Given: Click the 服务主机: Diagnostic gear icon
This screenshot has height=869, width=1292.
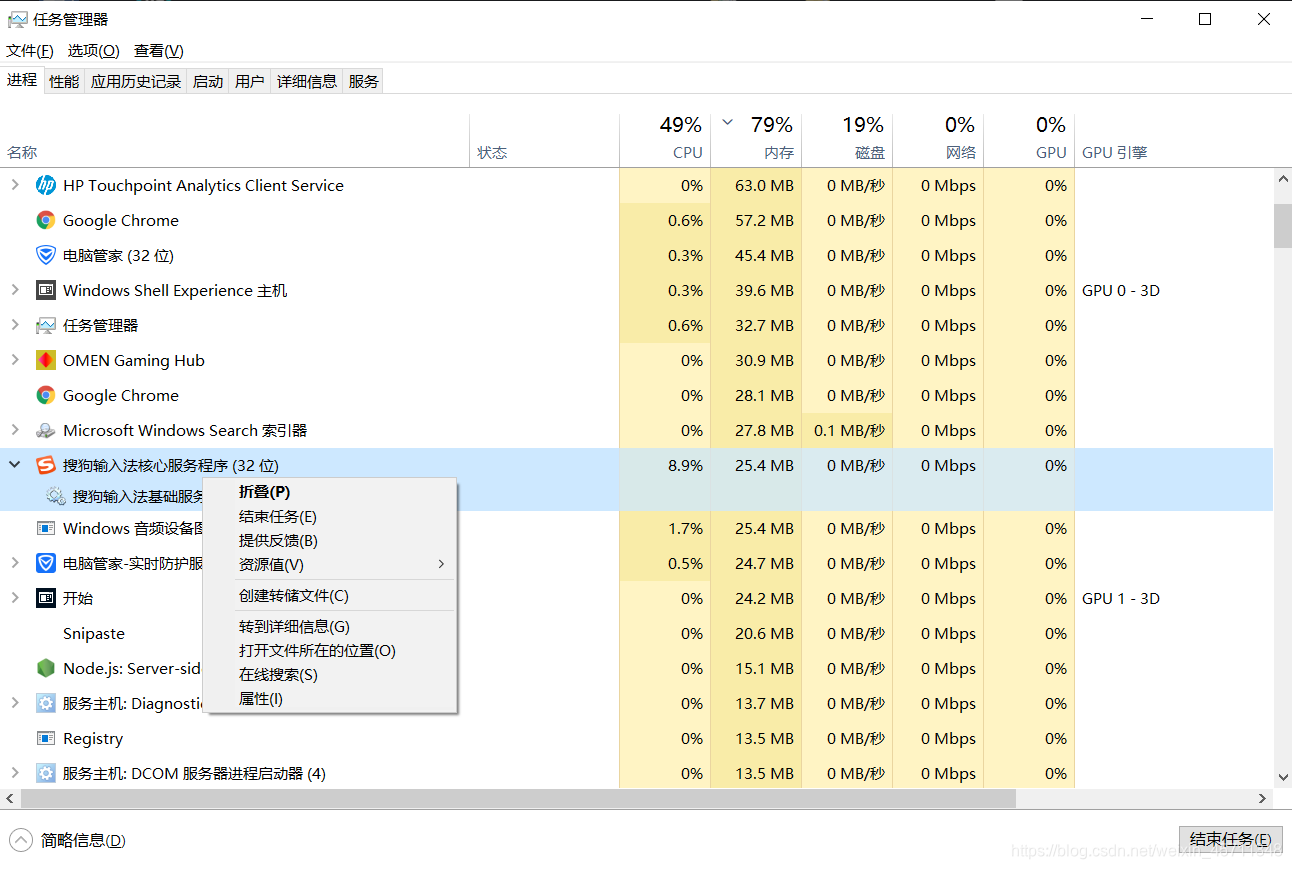Looking at the screenshot, I should click(x=45, y=703).
